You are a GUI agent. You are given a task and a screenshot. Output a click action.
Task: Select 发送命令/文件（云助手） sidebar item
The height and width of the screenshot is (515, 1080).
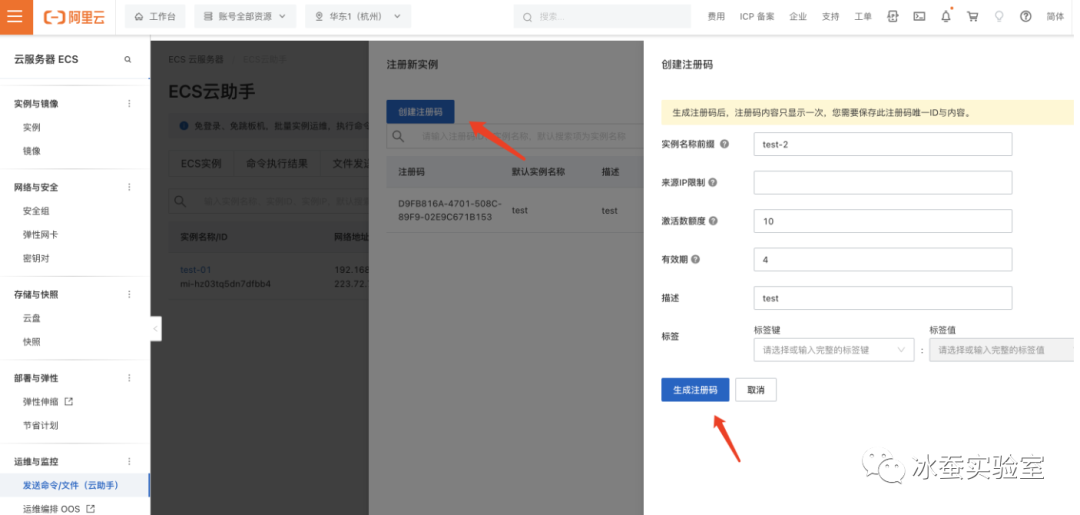coord(71,485)
